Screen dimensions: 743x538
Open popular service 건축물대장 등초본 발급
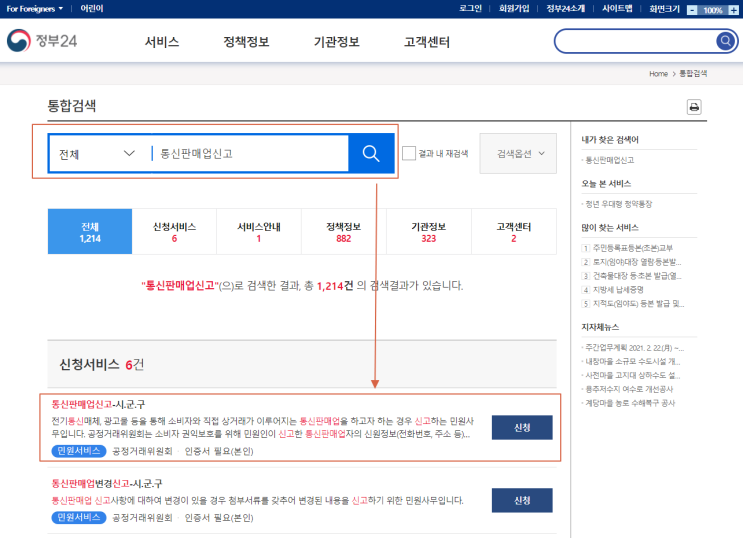pyautogui.click(x=637, y=275)
